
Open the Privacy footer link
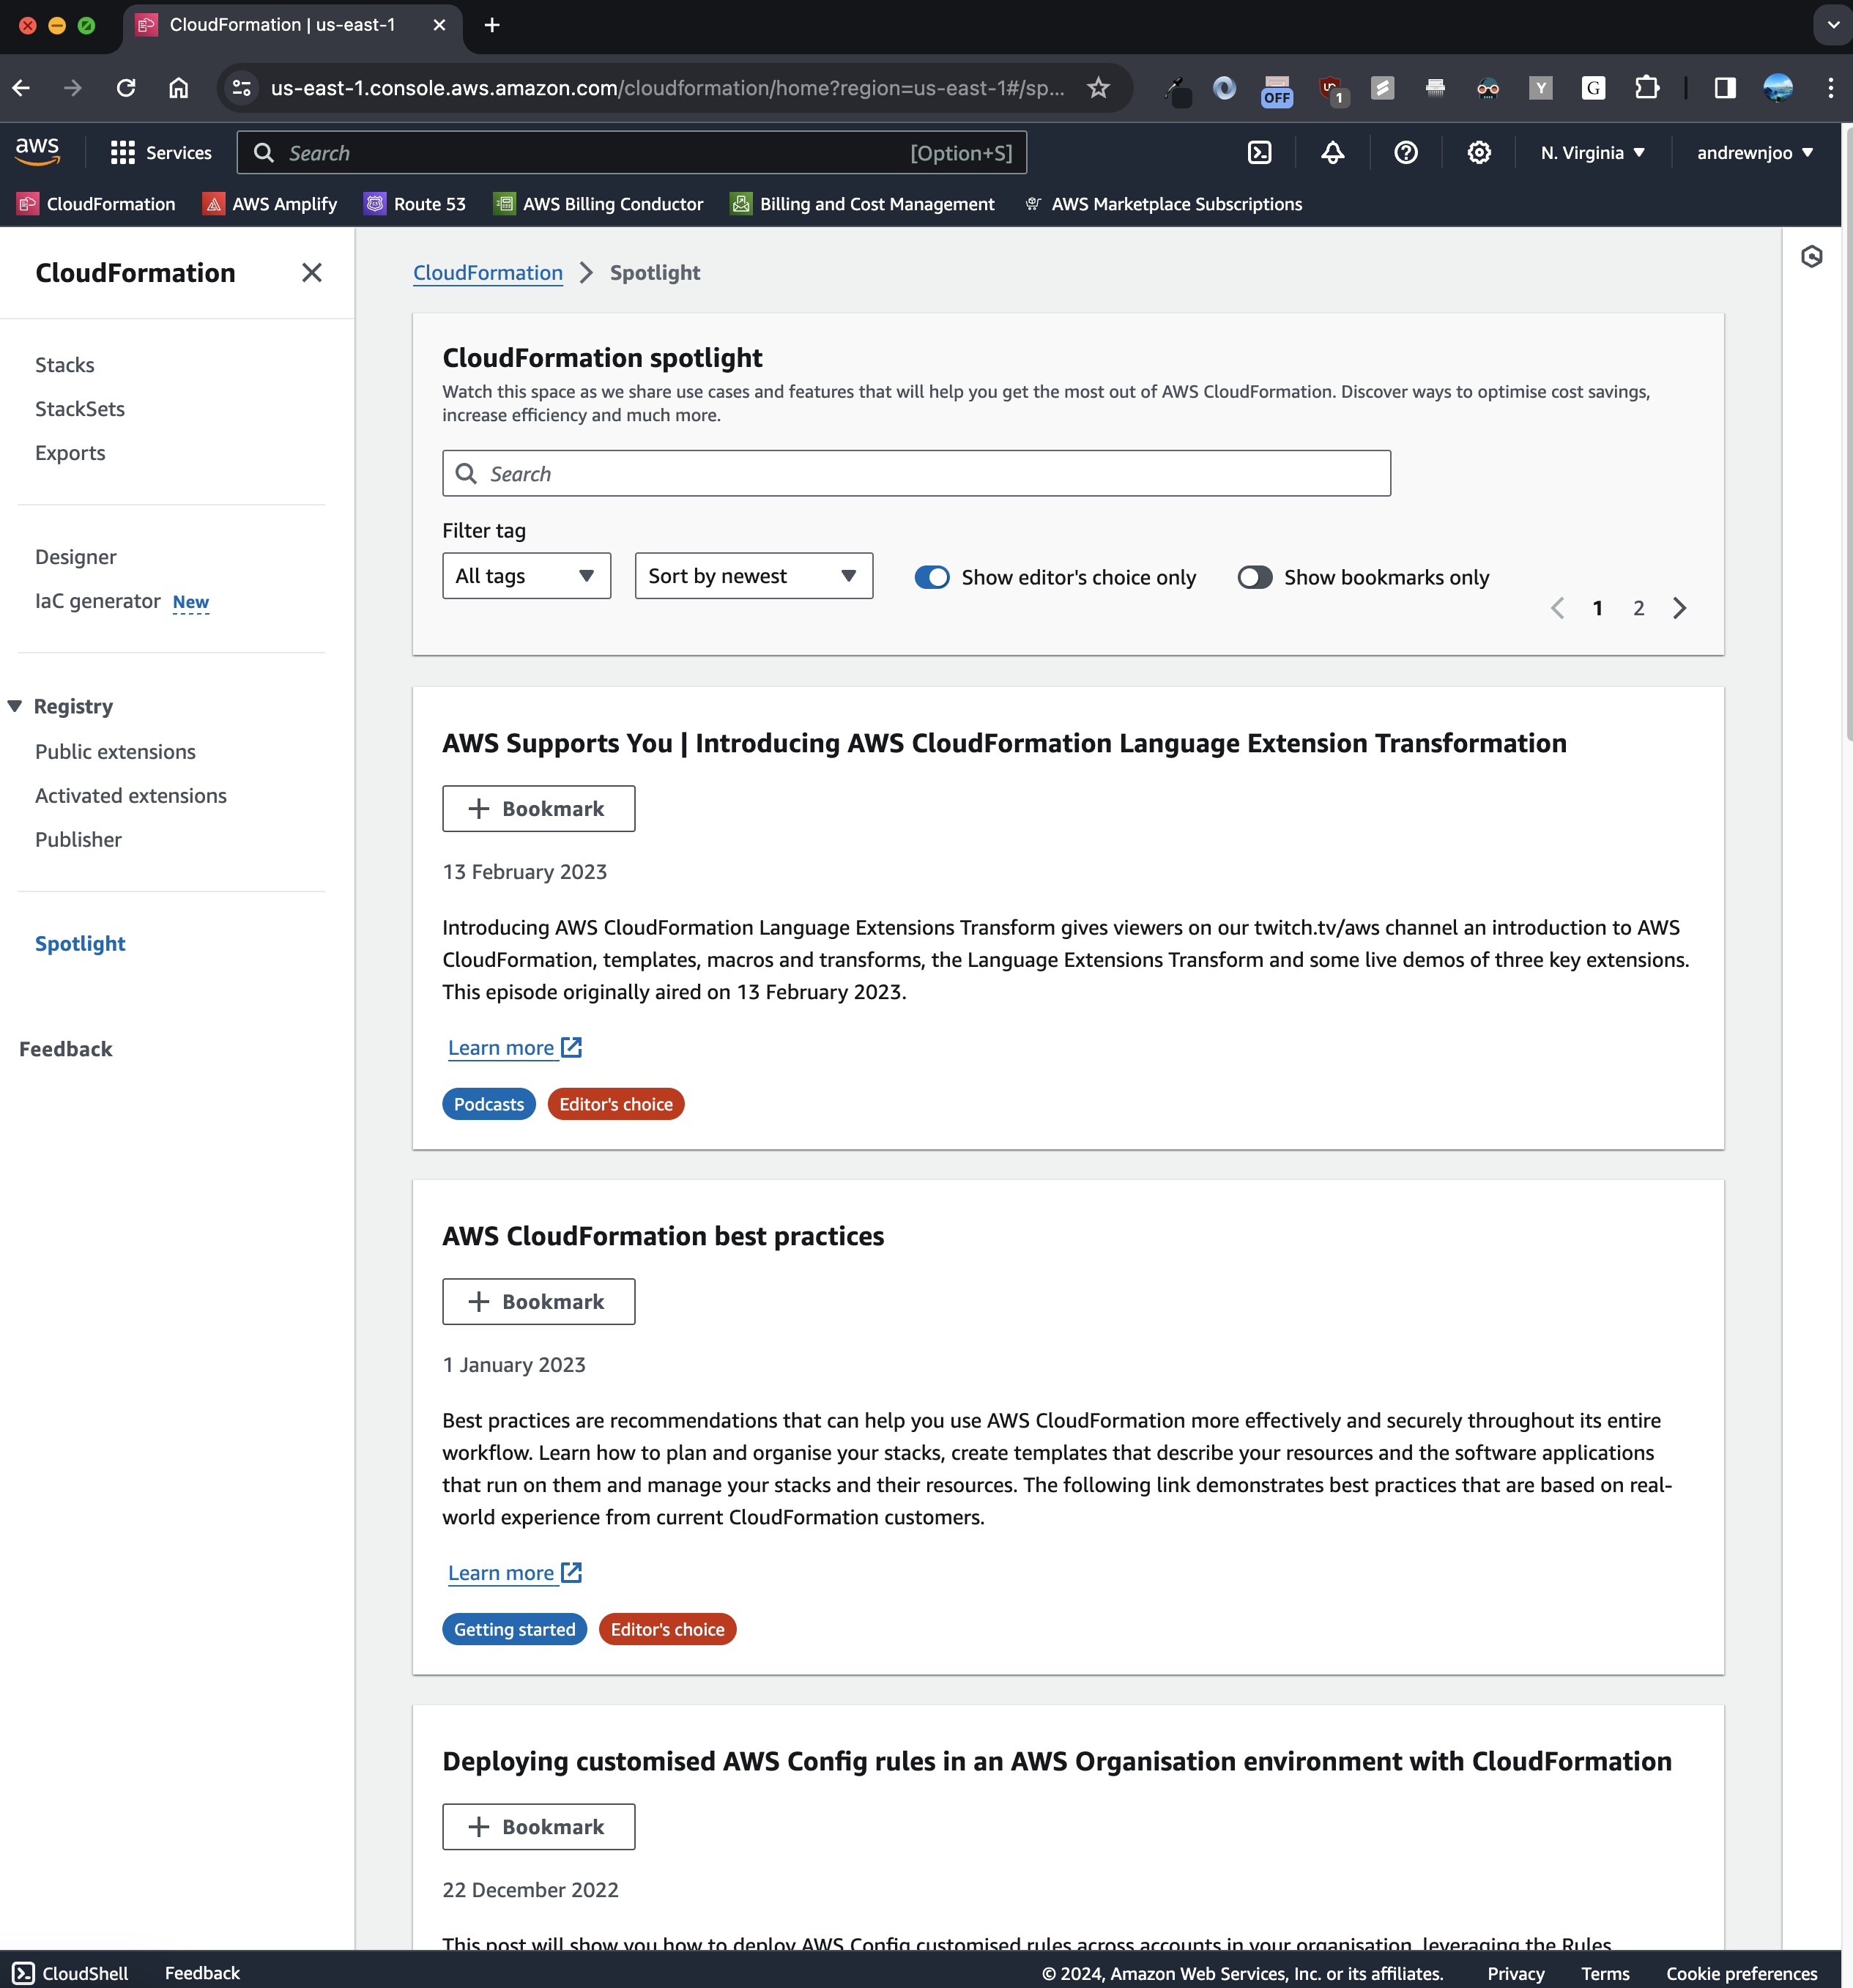click(x=1515, y=1973)
